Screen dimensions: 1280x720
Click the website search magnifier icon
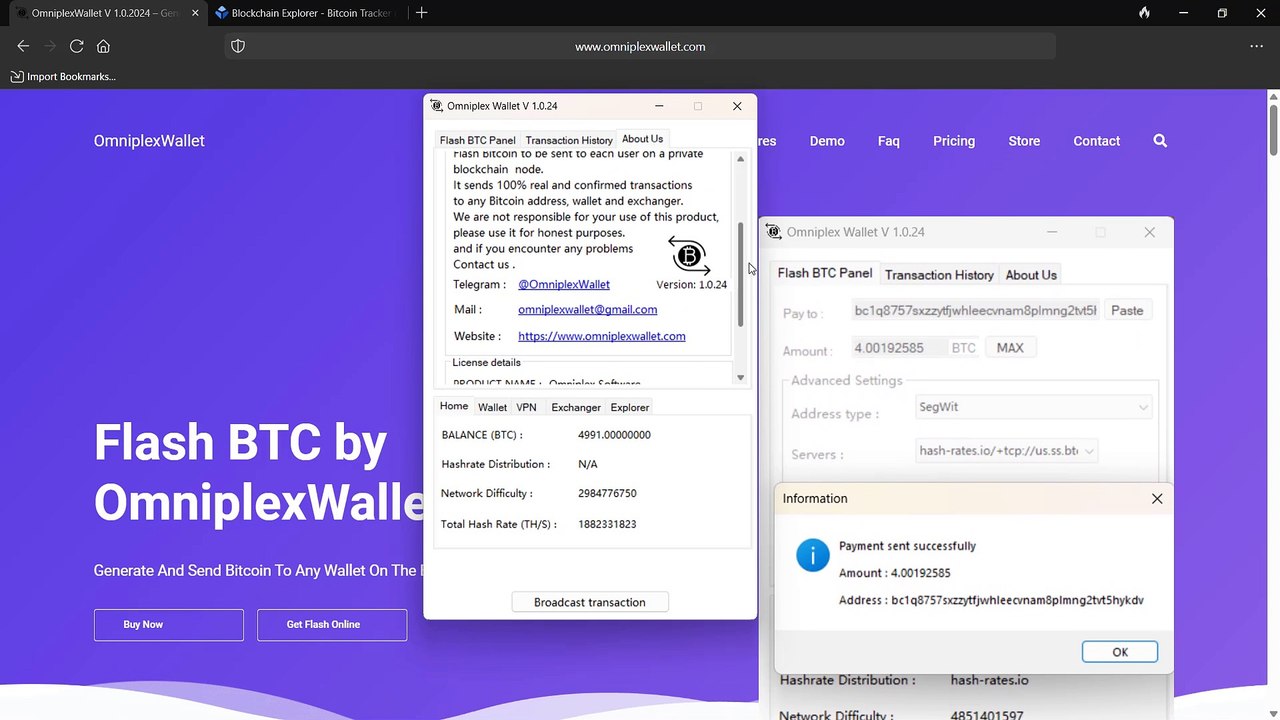click(x=1160, y=141)
